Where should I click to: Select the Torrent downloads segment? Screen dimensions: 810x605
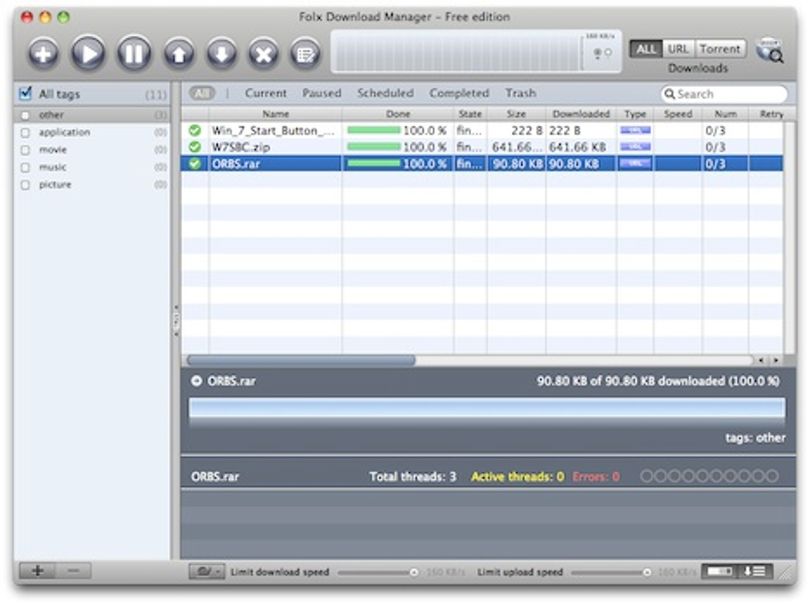click(x=720, y=49)
